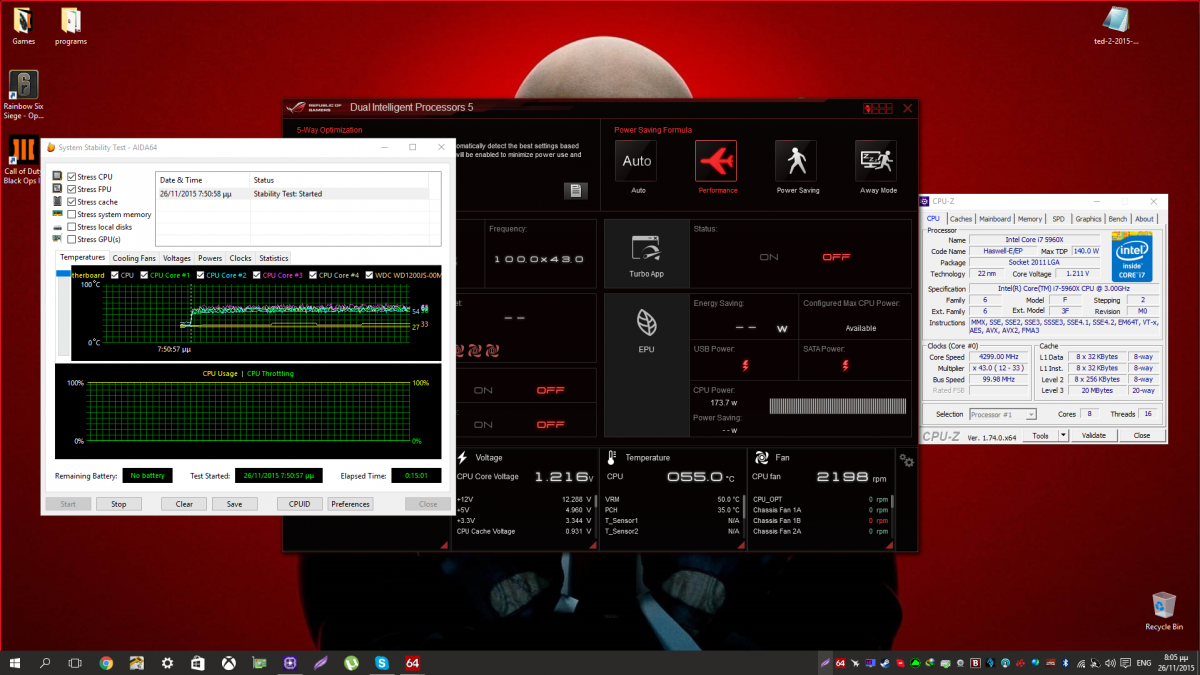Open the Caches tab in CPU-Z
Screen dimensions: 1200x675
click(x=961, y=218)
